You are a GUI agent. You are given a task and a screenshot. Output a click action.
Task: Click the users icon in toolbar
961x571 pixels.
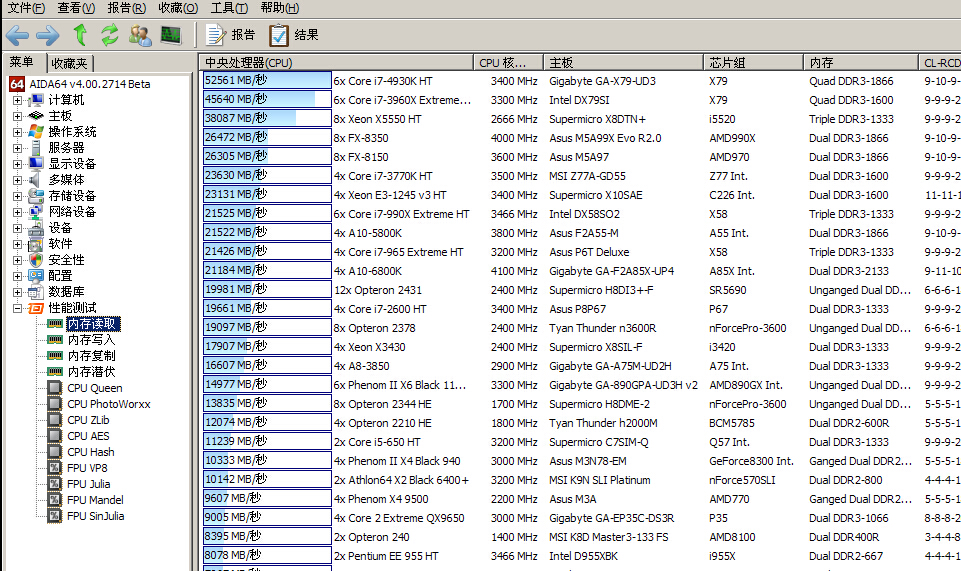click(140, 35)
